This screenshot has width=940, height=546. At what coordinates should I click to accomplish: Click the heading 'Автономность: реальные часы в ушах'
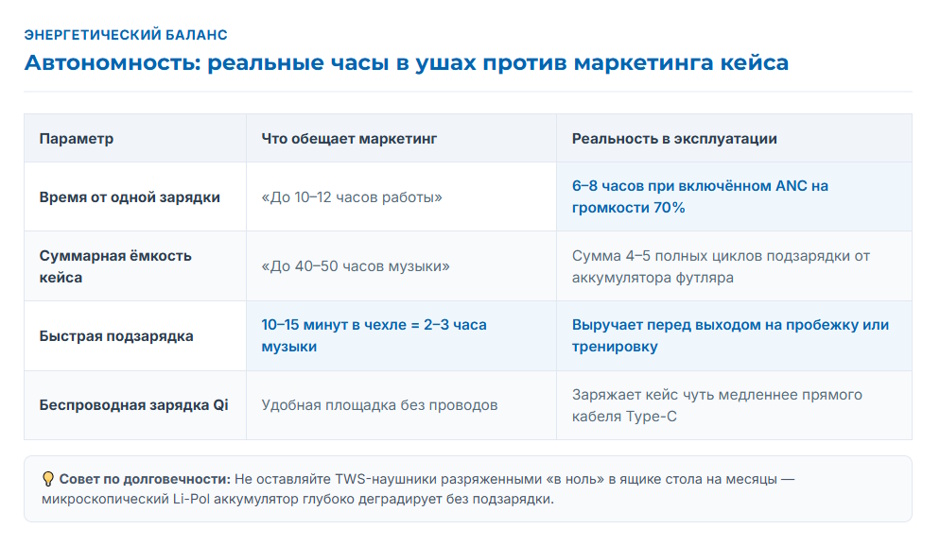pos(406,63)
